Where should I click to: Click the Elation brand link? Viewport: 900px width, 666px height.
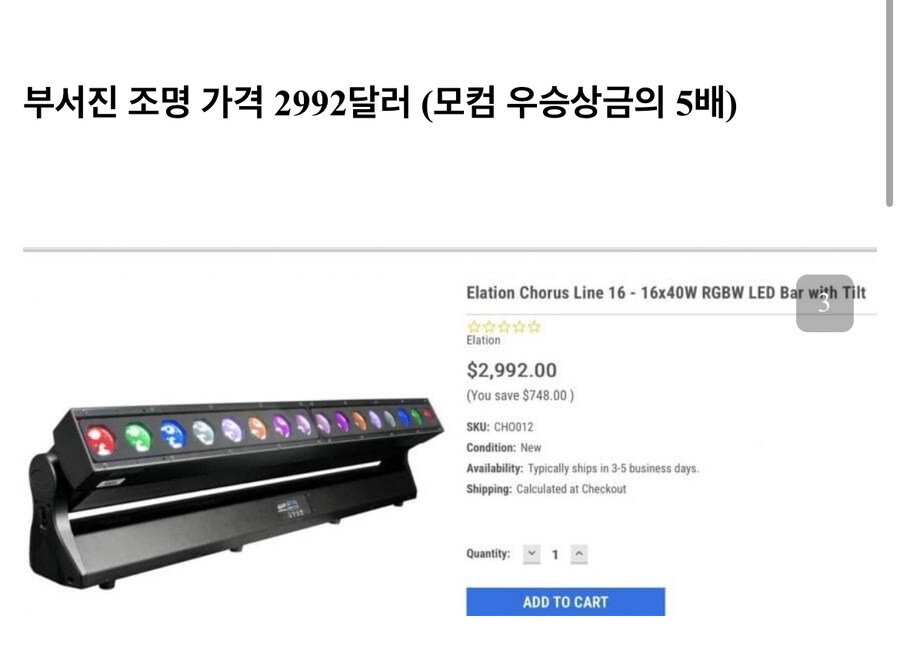[483, 340]
